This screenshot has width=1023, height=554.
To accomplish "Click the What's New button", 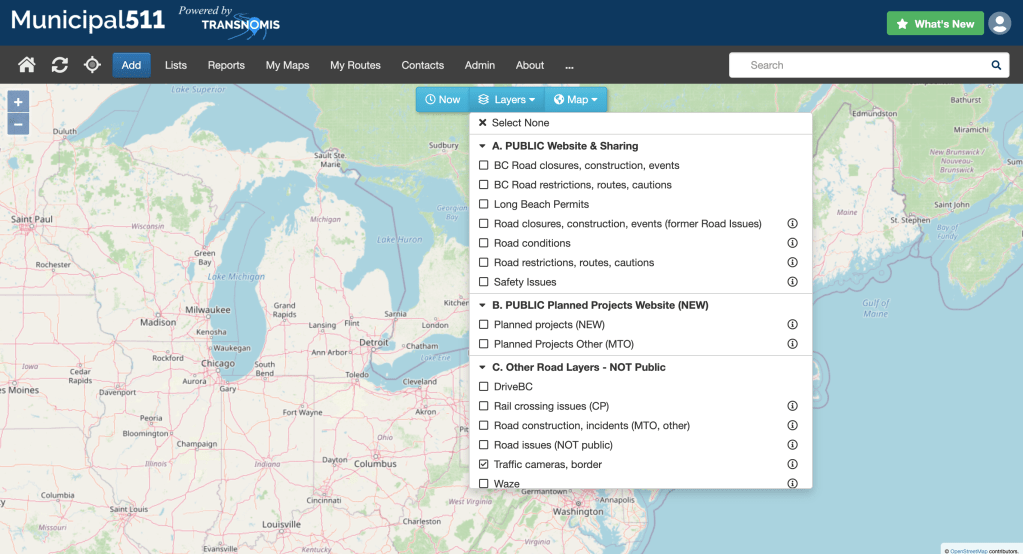I will 935,24.
